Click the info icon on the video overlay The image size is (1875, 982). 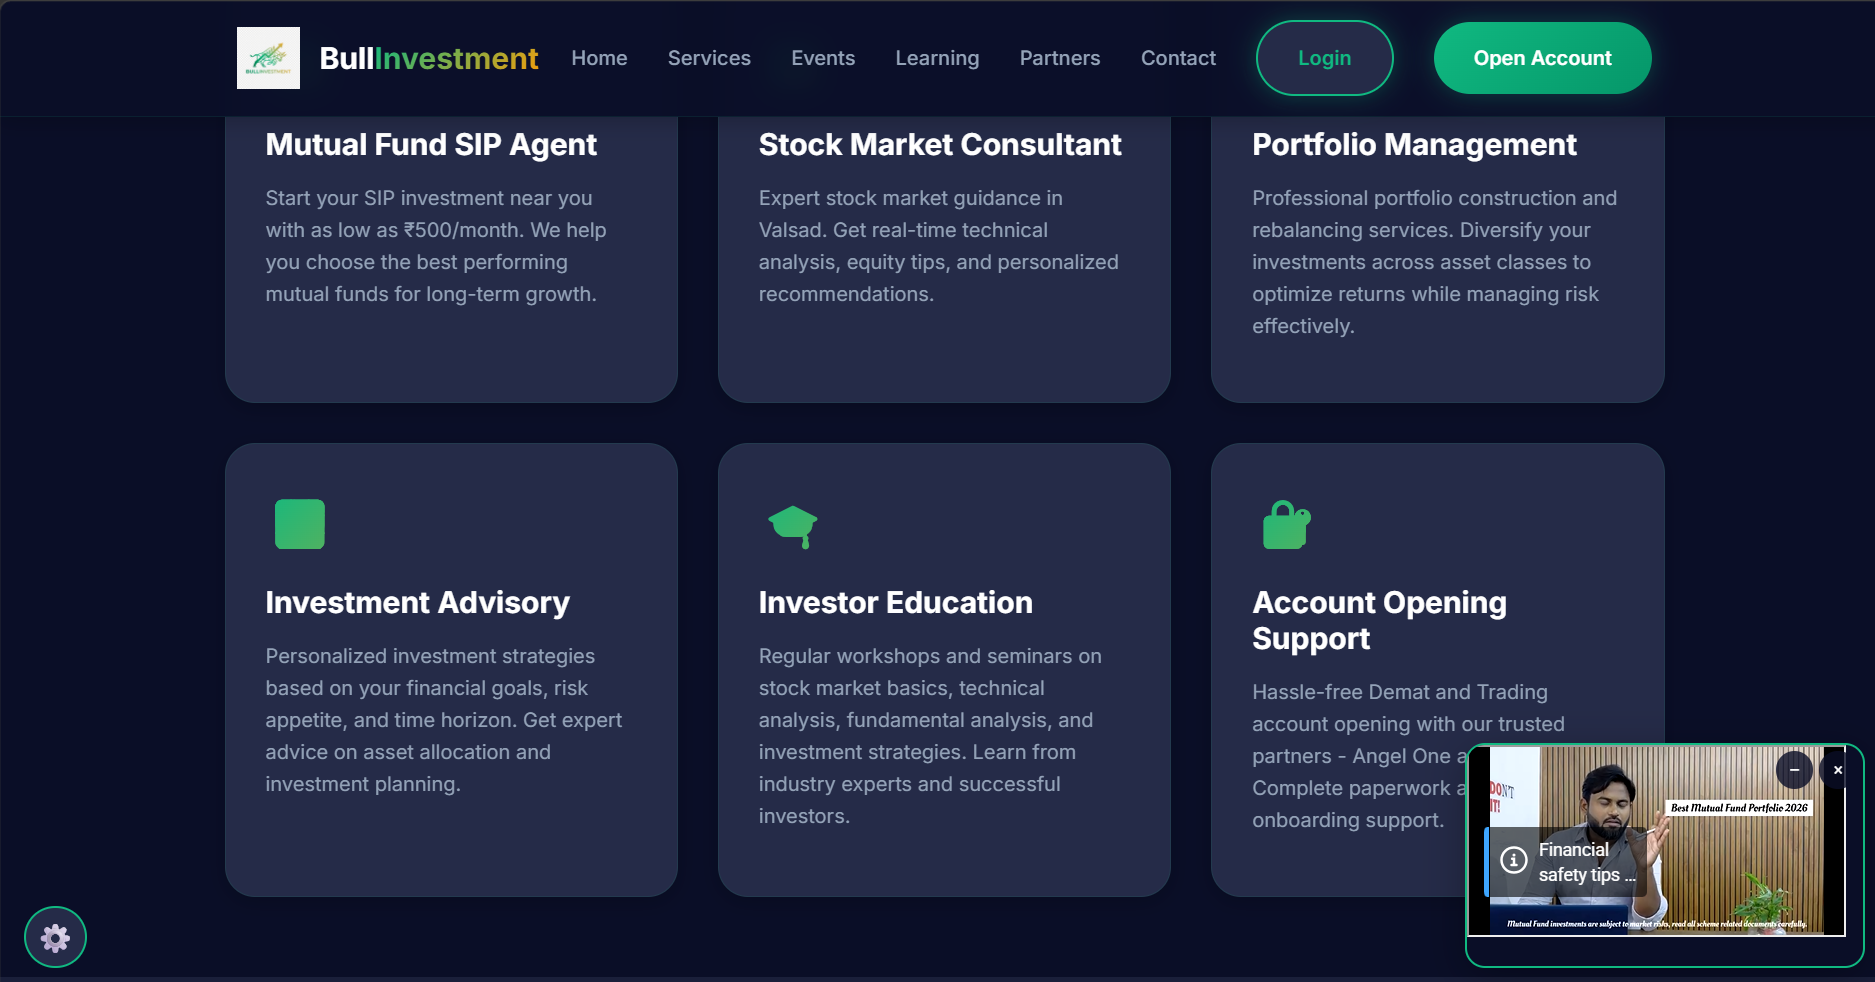[1513, 861]
